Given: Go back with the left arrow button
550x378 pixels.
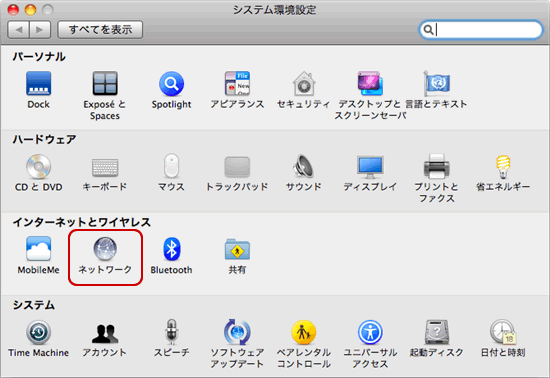Looking at the screenshot, I should pyautogui.click(x=19, y=29).
